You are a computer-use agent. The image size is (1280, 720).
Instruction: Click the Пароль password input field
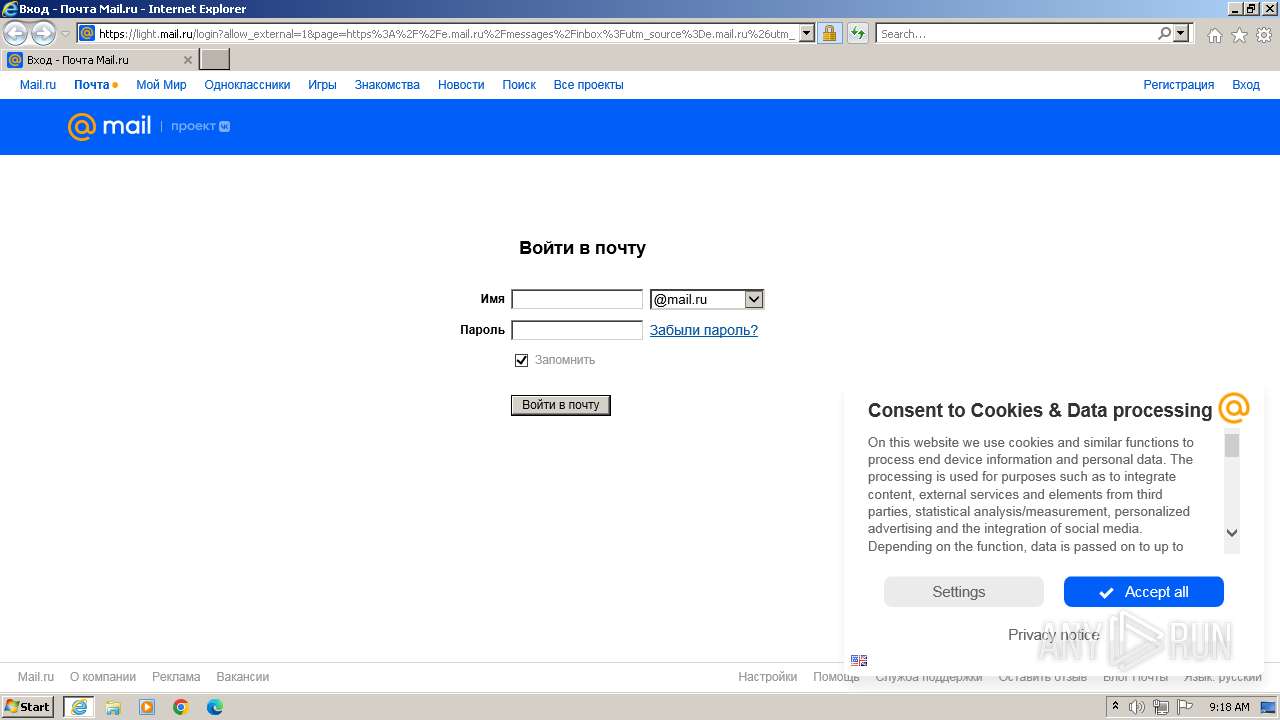point(577,330)
